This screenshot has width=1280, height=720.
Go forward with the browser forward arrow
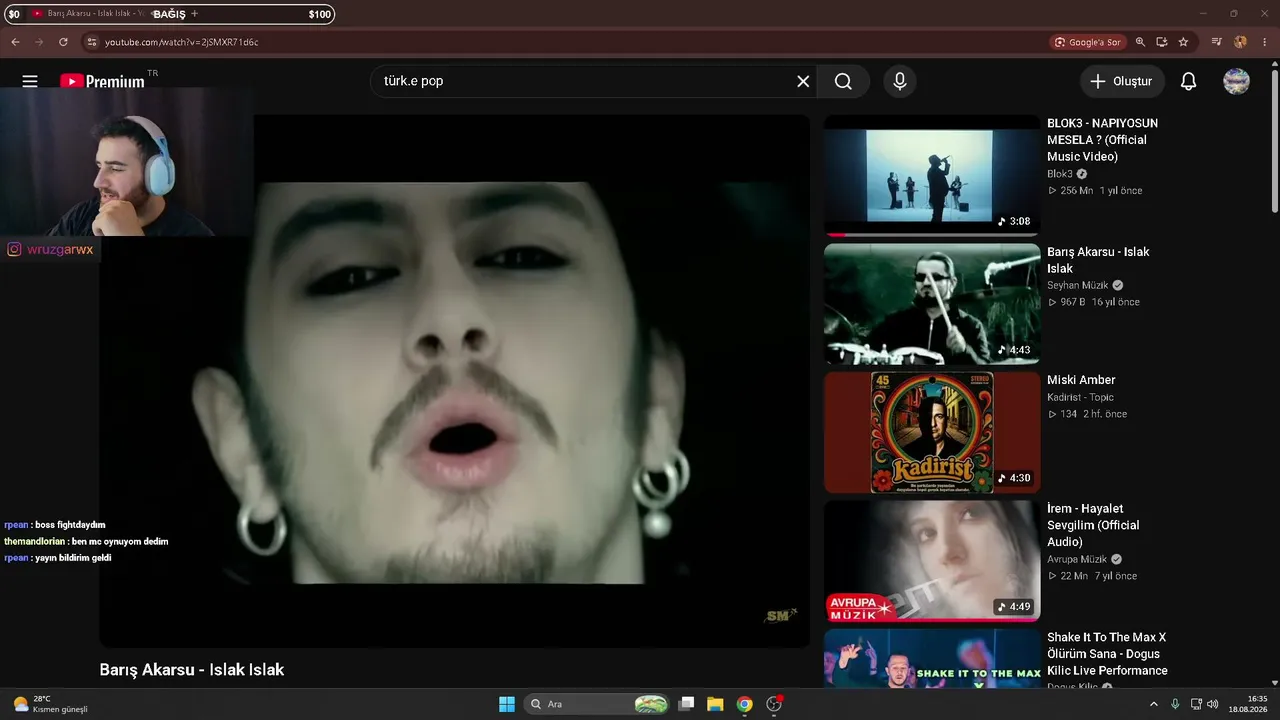point(39,42)
